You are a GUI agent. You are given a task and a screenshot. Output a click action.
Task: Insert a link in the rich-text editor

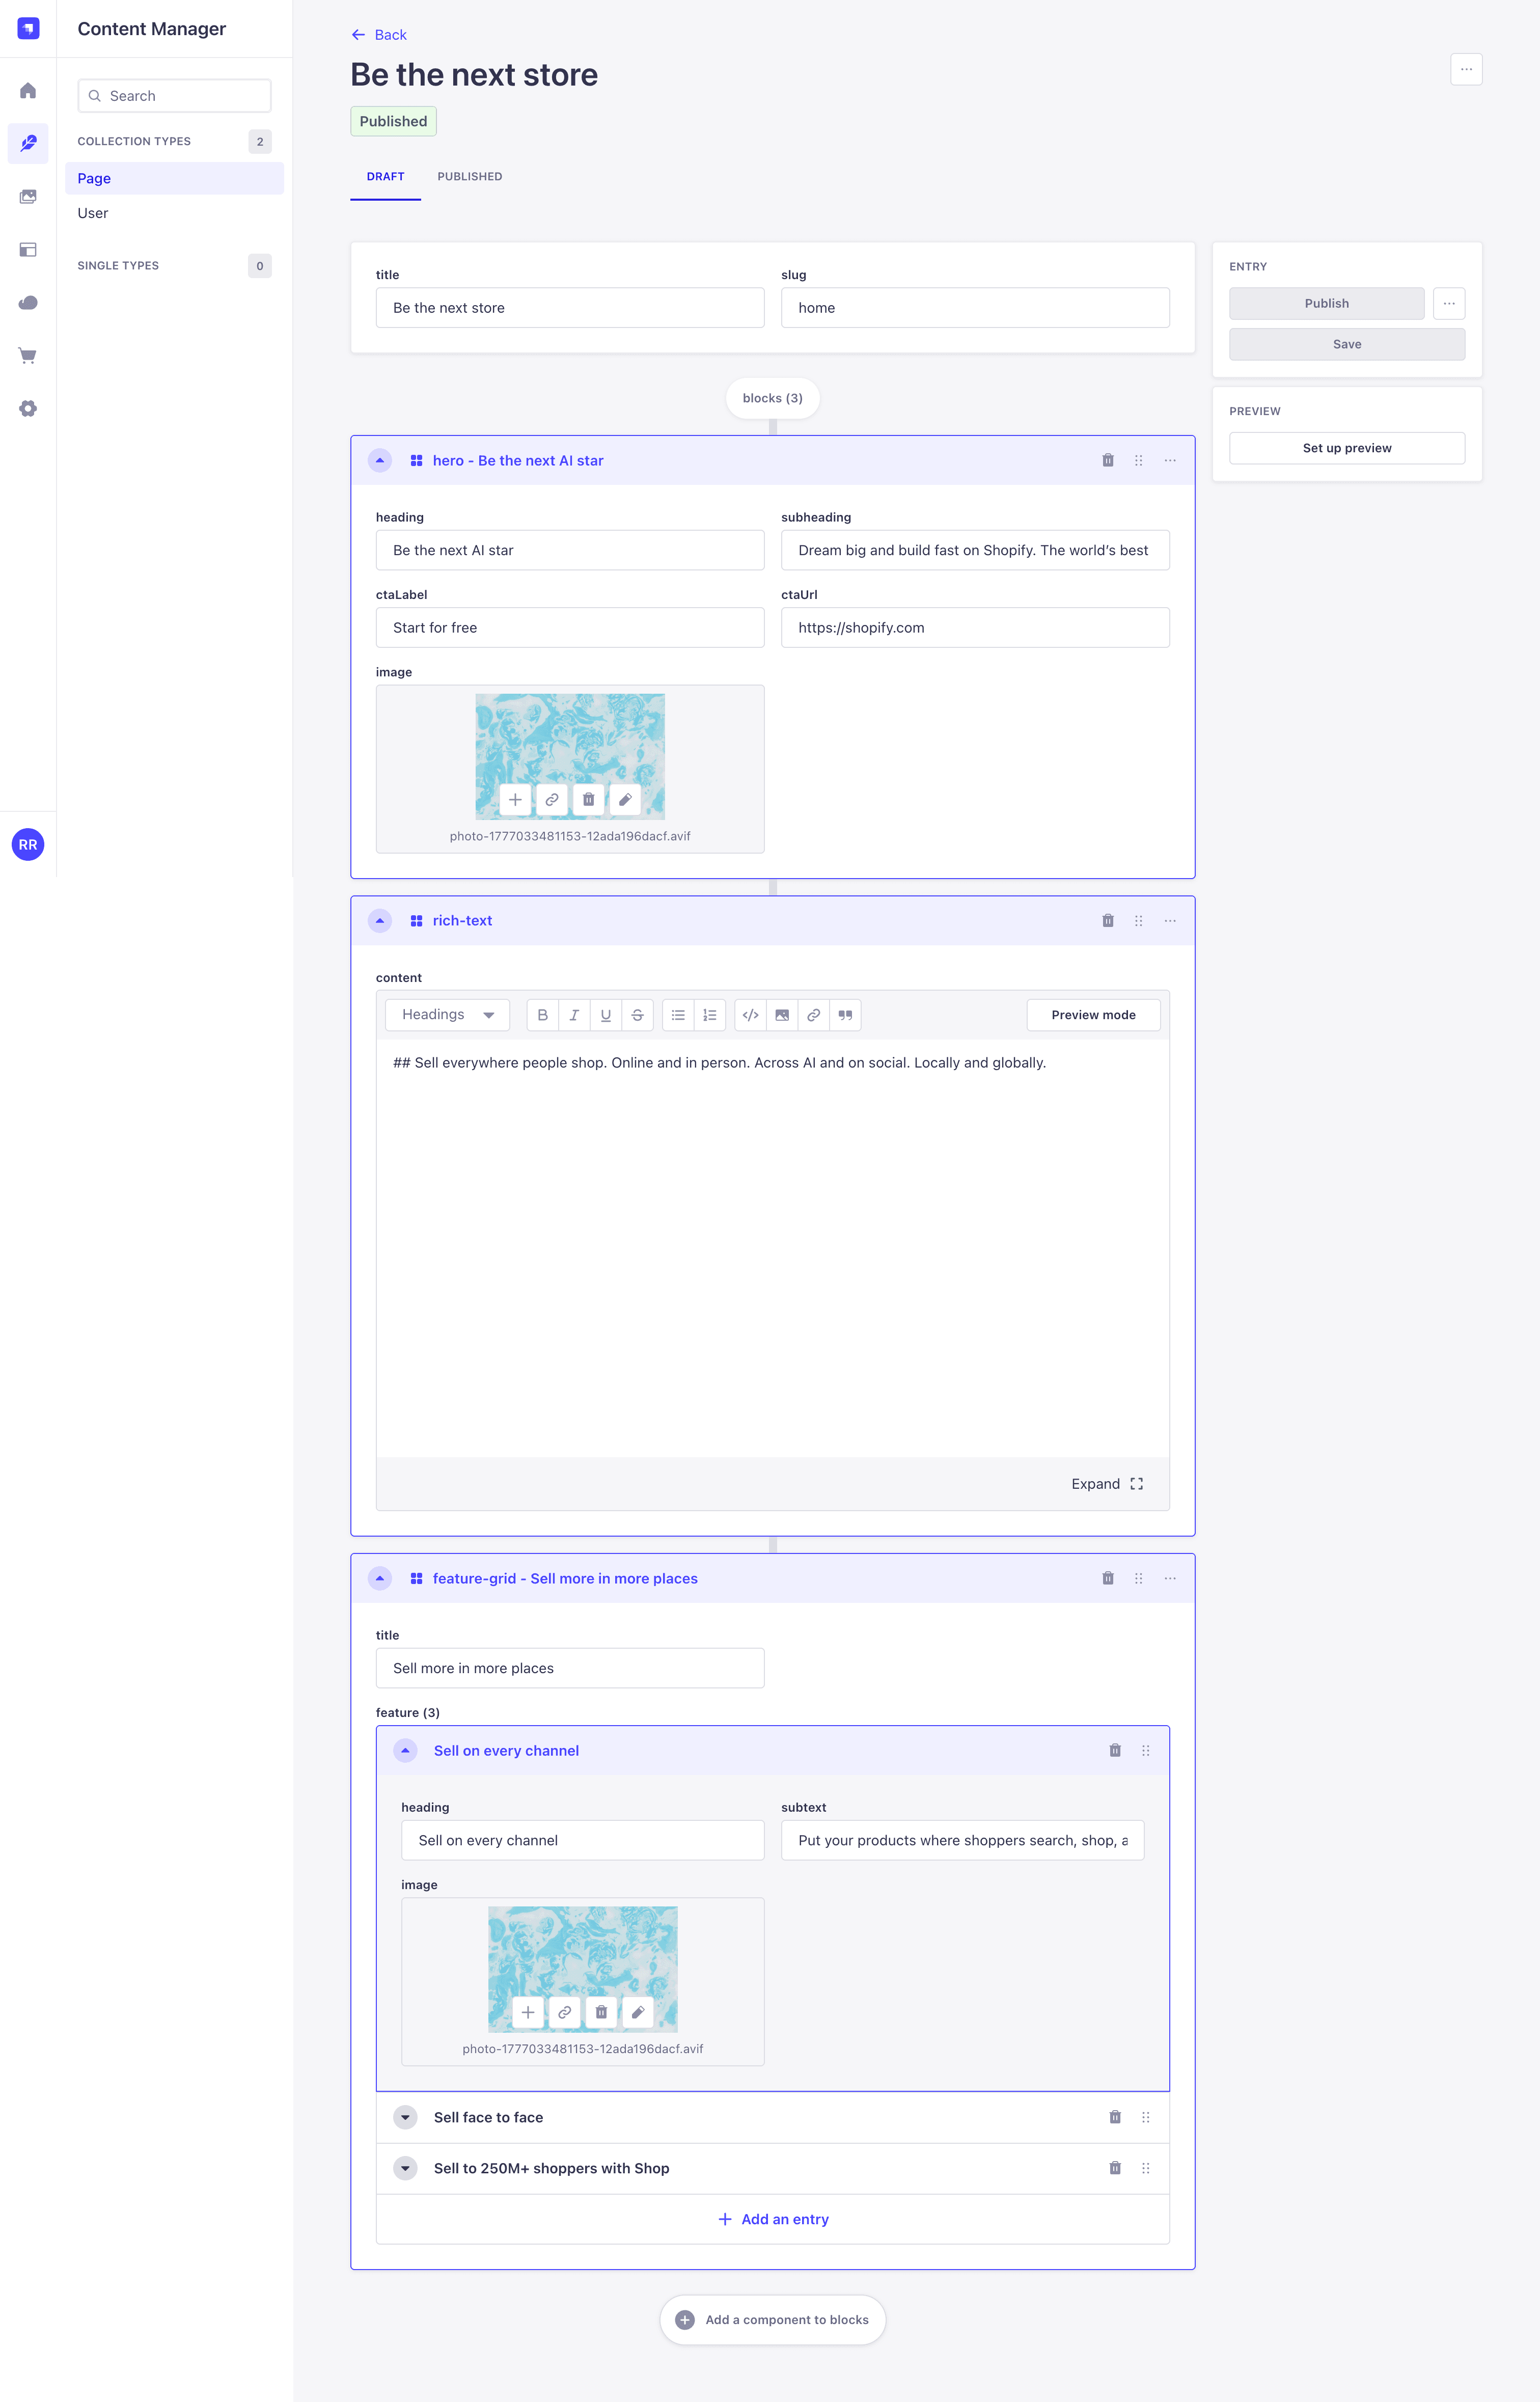coord(814,1015)
